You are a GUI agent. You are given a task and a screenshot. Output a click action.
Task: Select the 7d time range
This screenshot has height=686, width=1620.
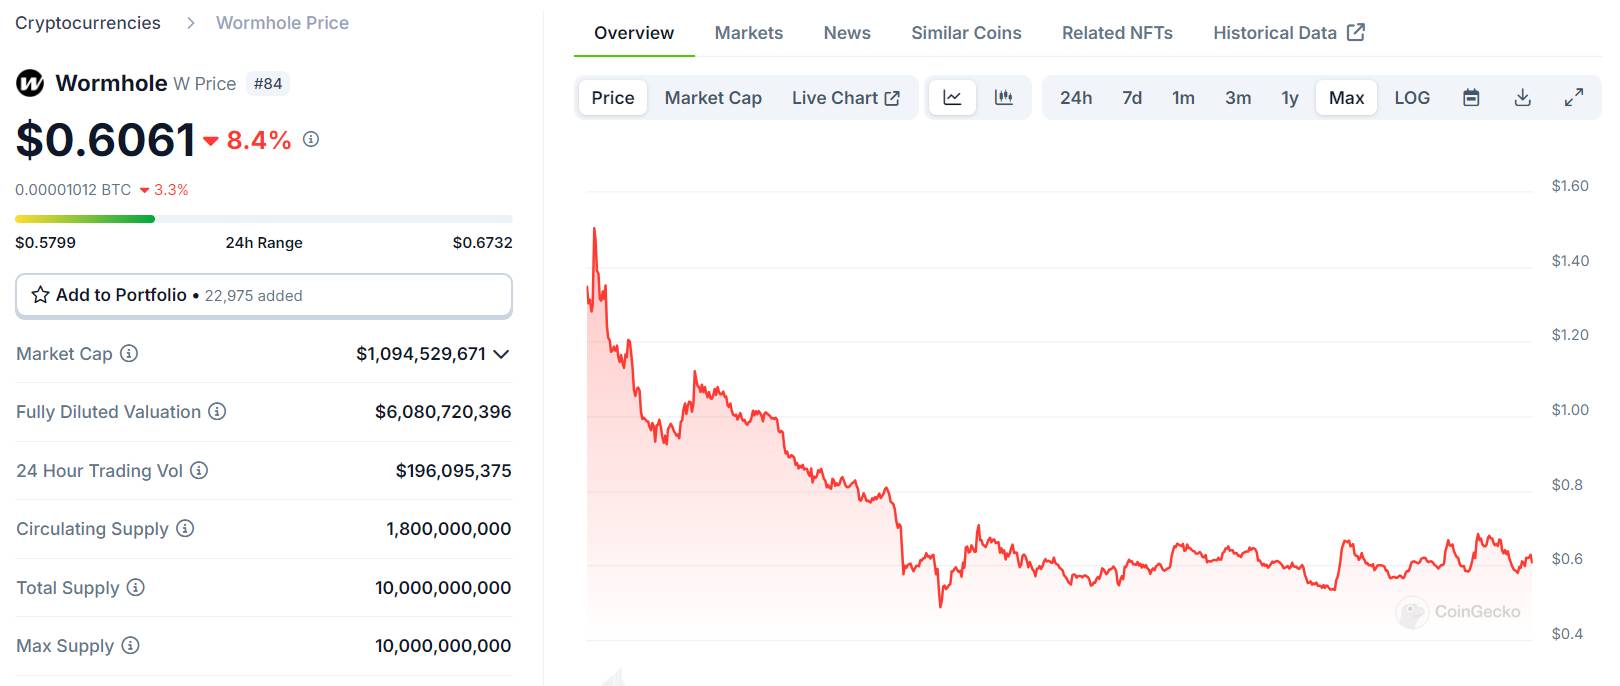pyautogui.click(x=1132, y=98)
